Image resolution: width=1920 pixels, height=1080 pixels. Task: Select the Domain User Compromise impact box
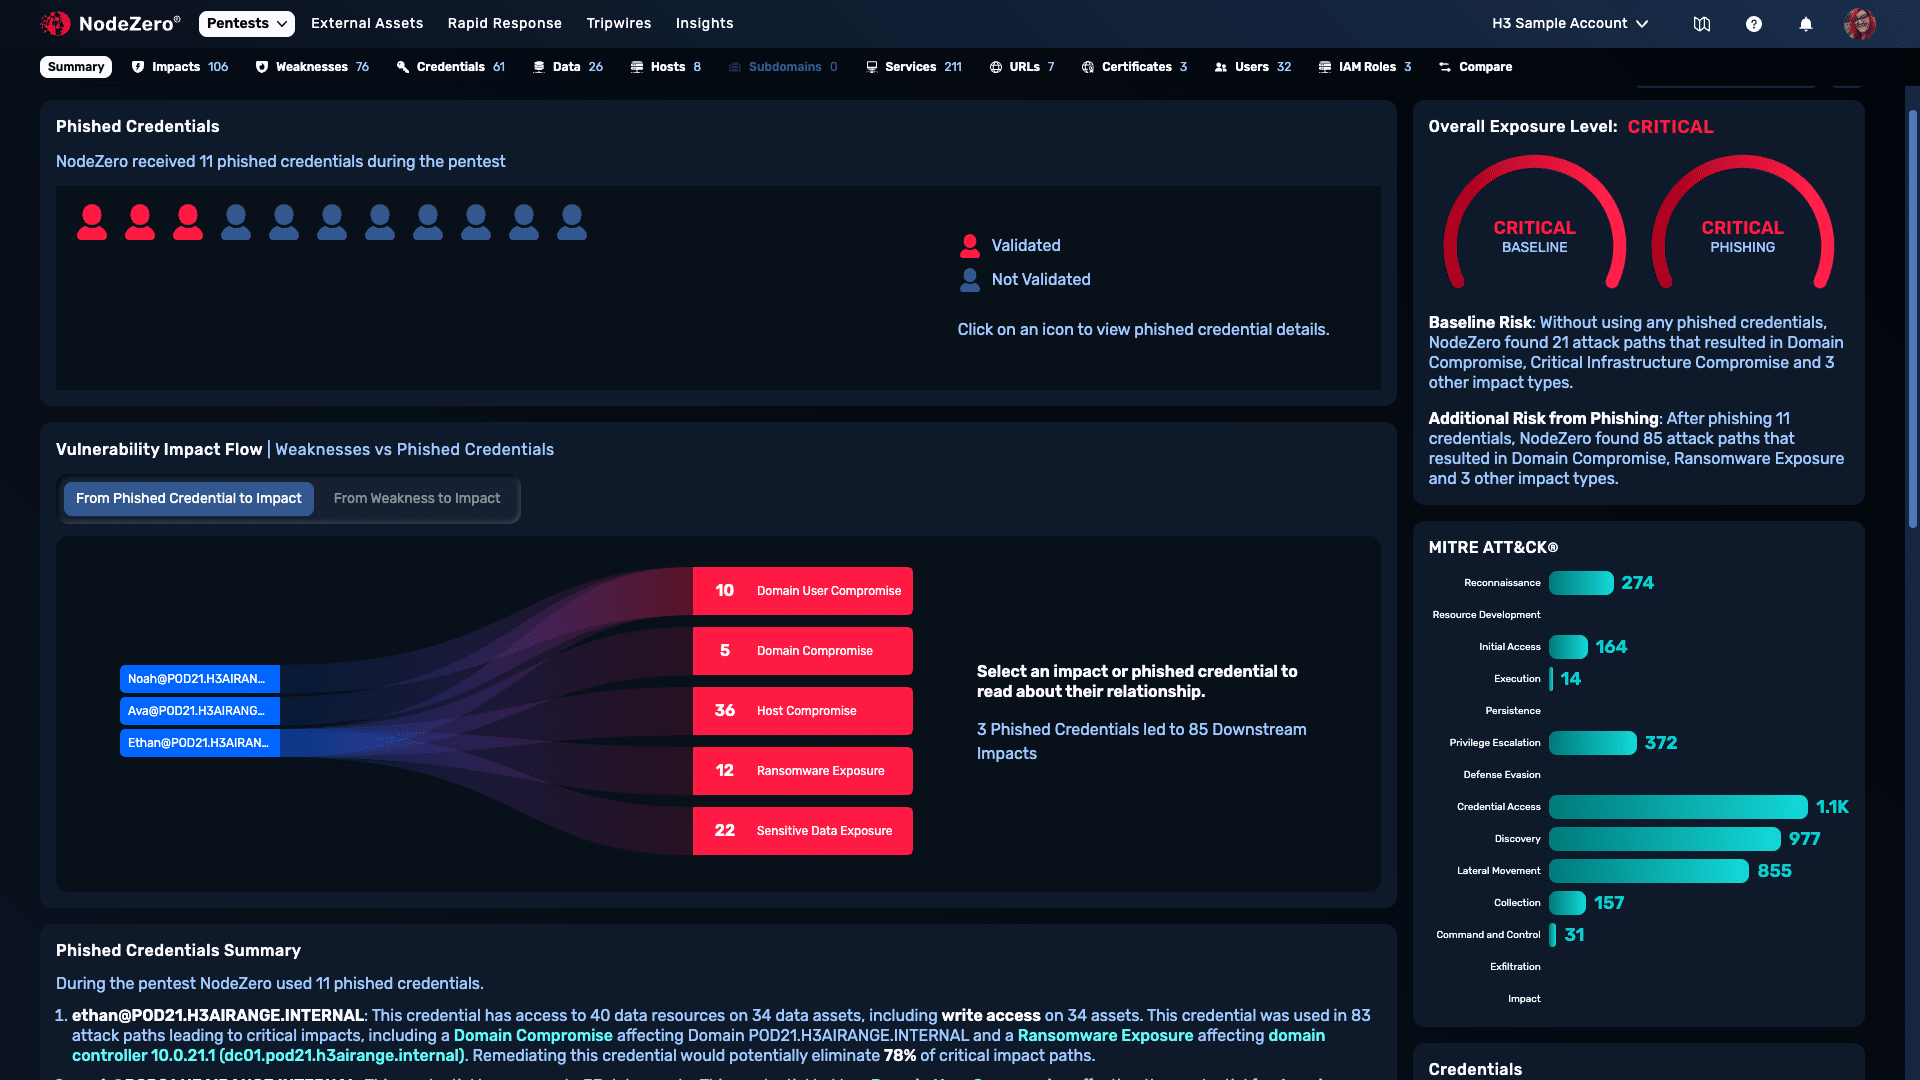click(x=803, y=591)
